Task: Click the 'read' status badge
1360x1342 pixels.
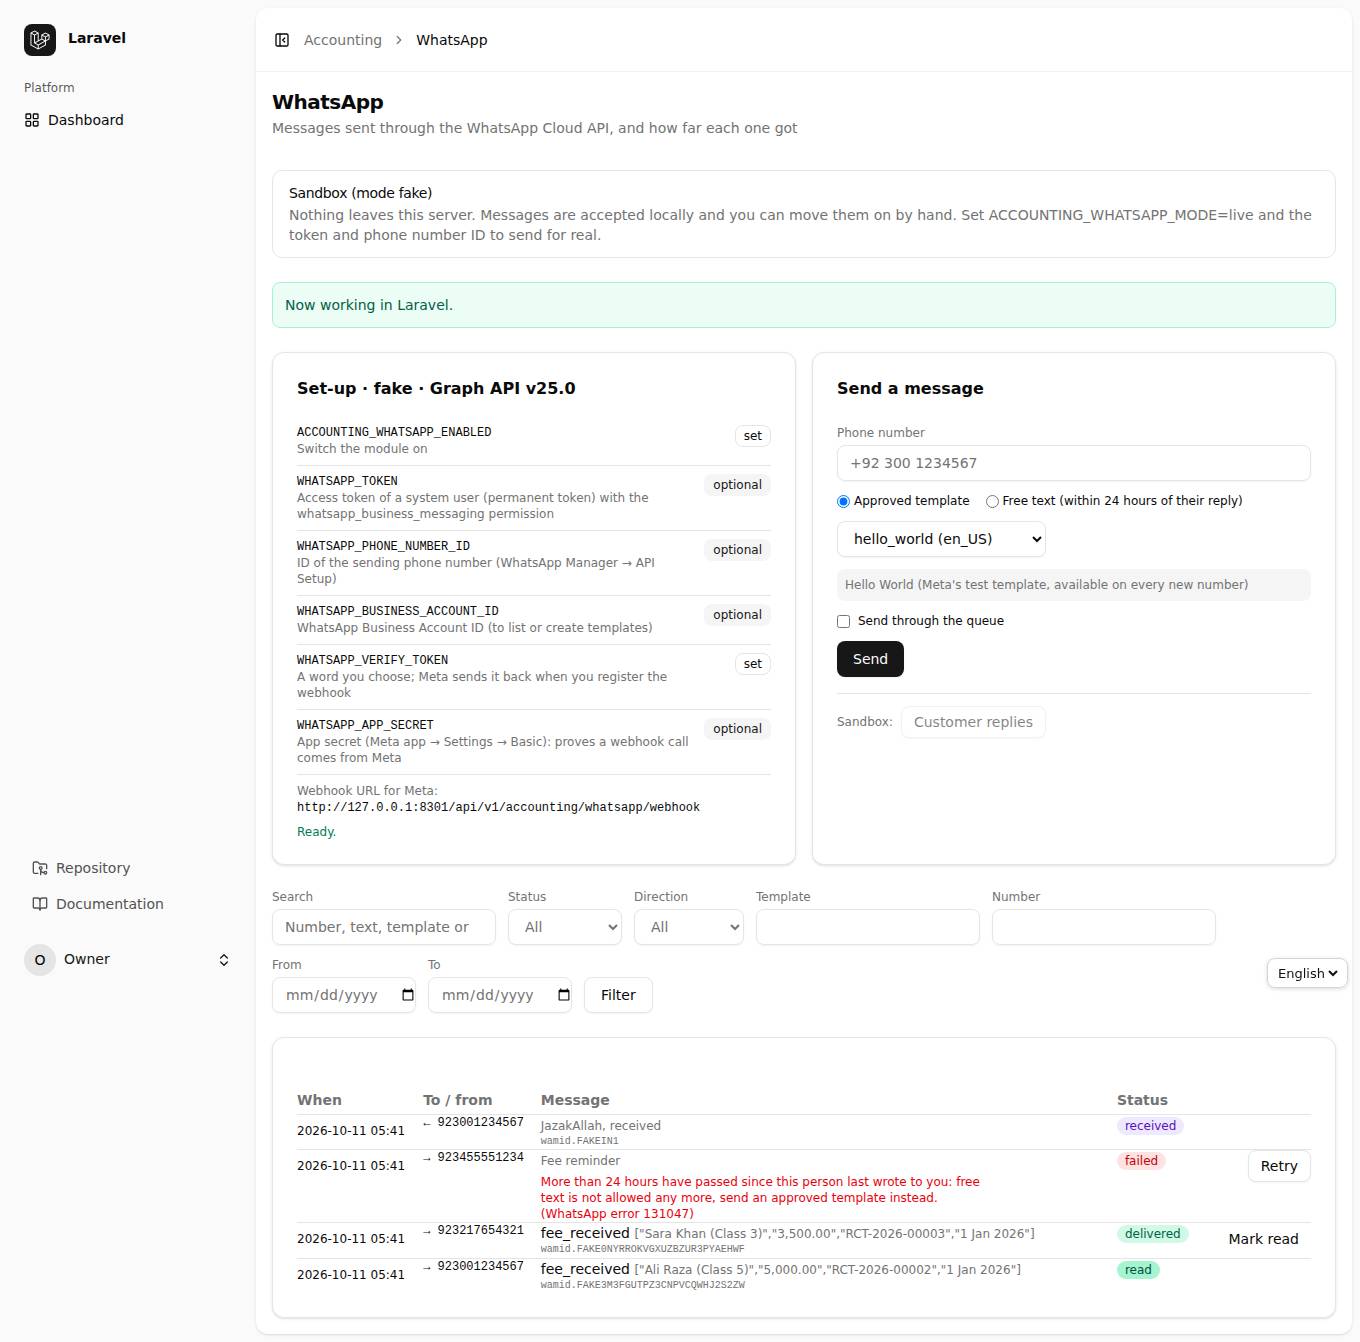Action: tap(1138, 1270)
